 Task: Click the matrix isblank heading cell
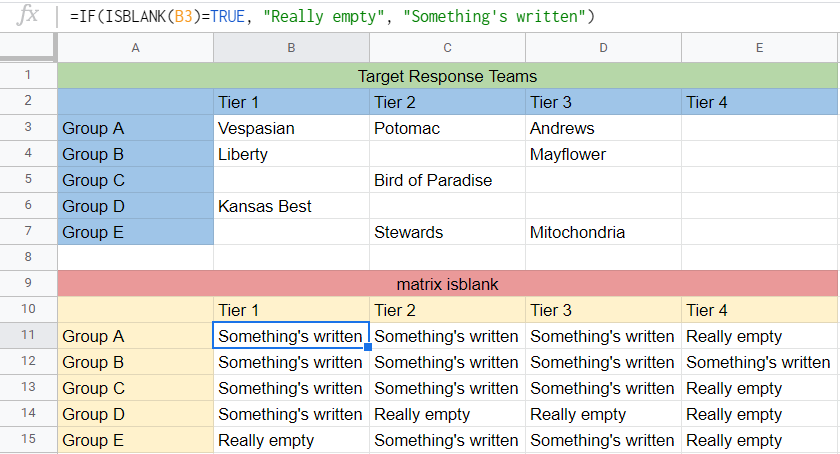[447, 284]
